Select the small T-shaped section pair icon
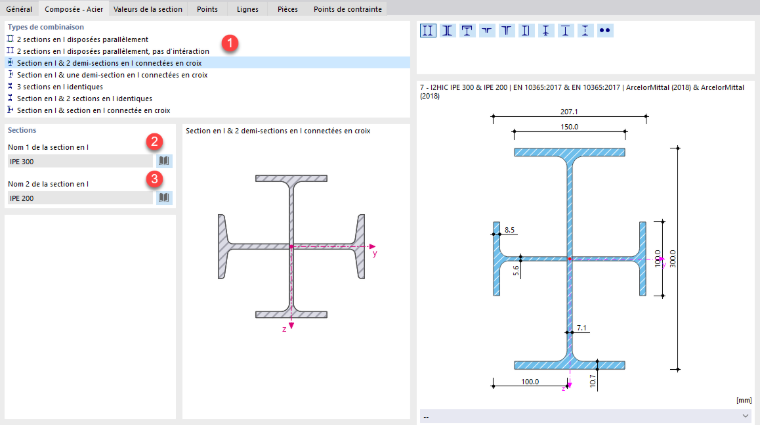Viewport: 760px width, 425px height. click(487, 31)
